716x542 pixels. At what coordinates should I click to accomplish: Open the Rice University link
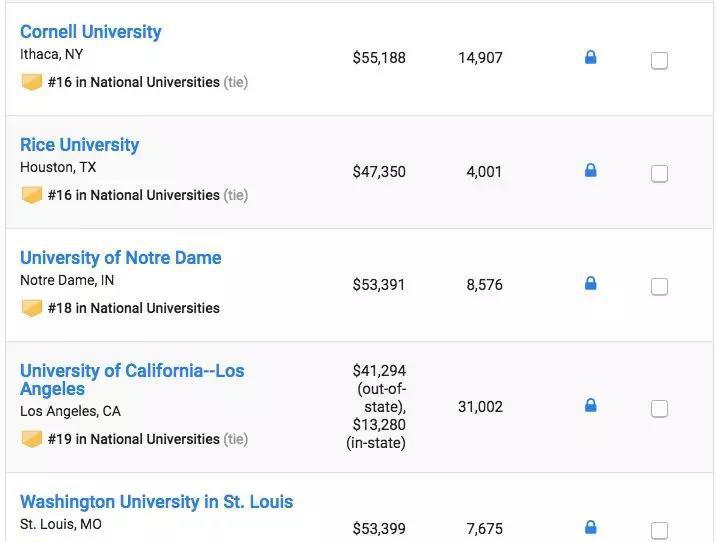(79, 145)
